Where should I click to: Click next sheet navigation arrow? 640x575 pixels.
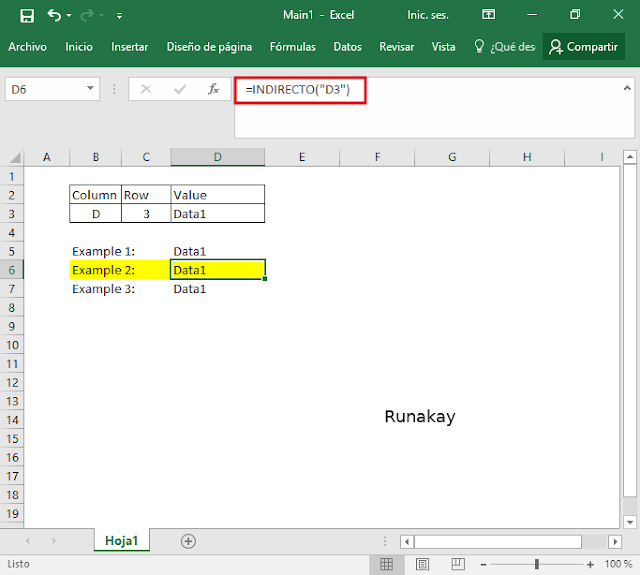pos(54,541)
